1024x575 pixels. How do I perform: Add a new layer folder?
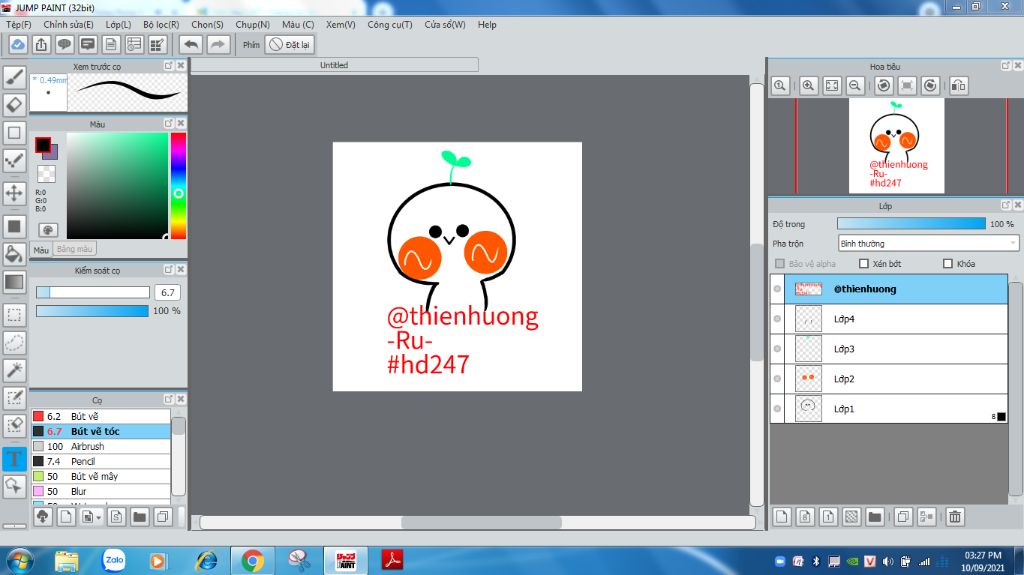pos(875,517)
